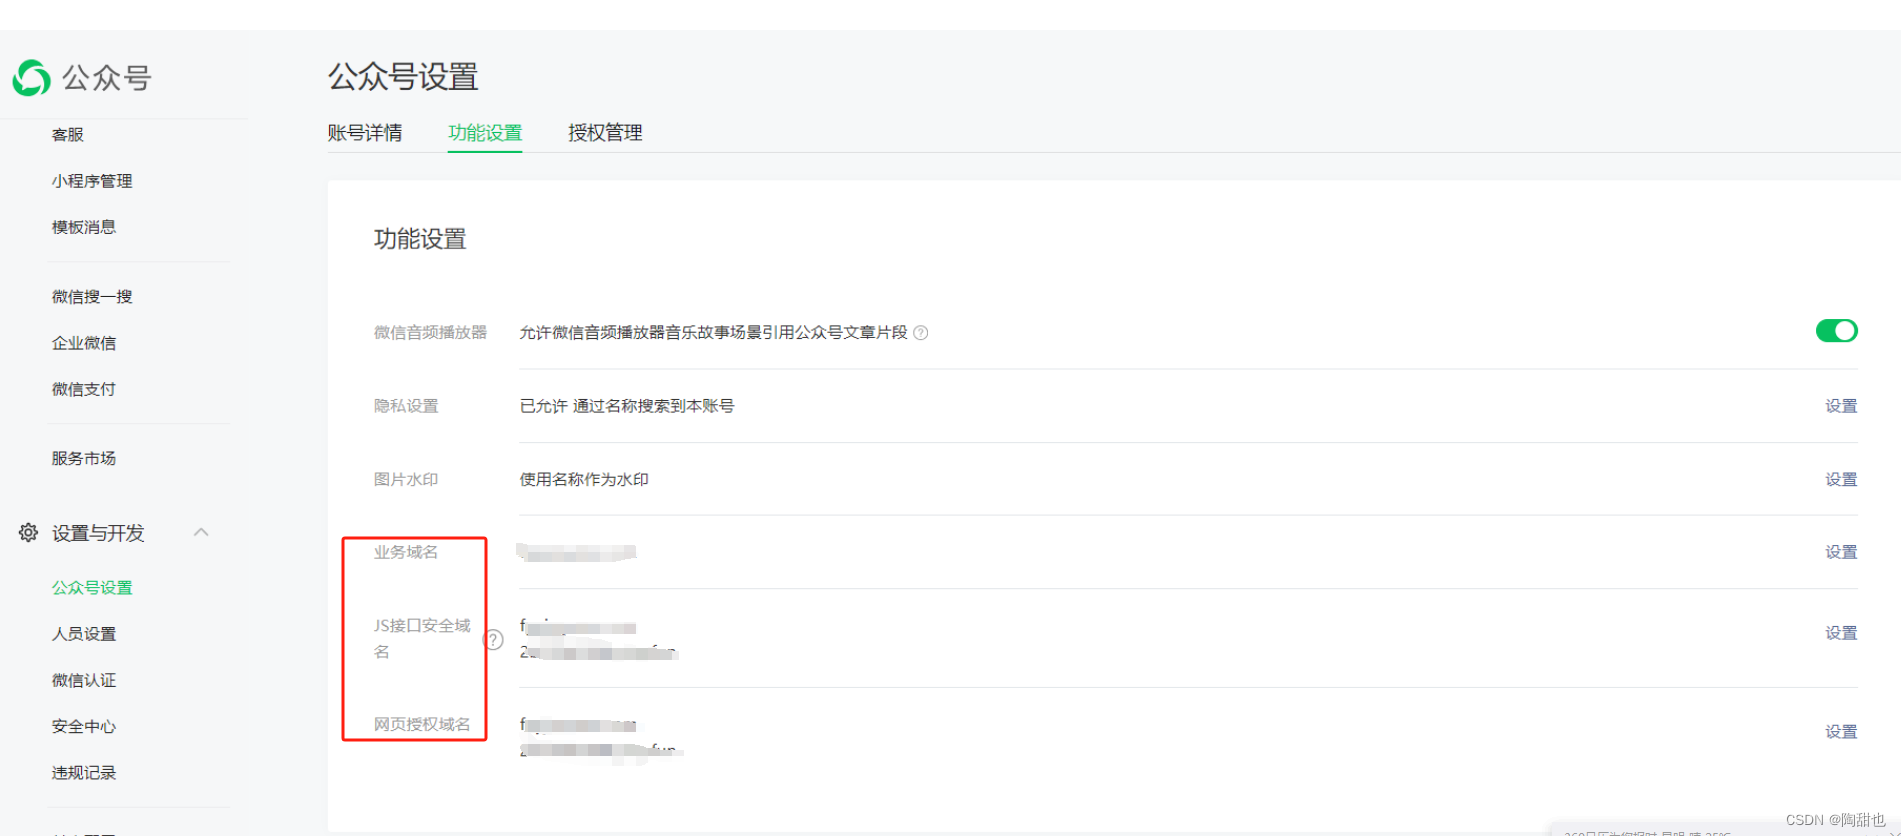The image size is (1901, 836).
Task: Collapse the 设置与开发 section chevron
Action: [x=201, y=532]
